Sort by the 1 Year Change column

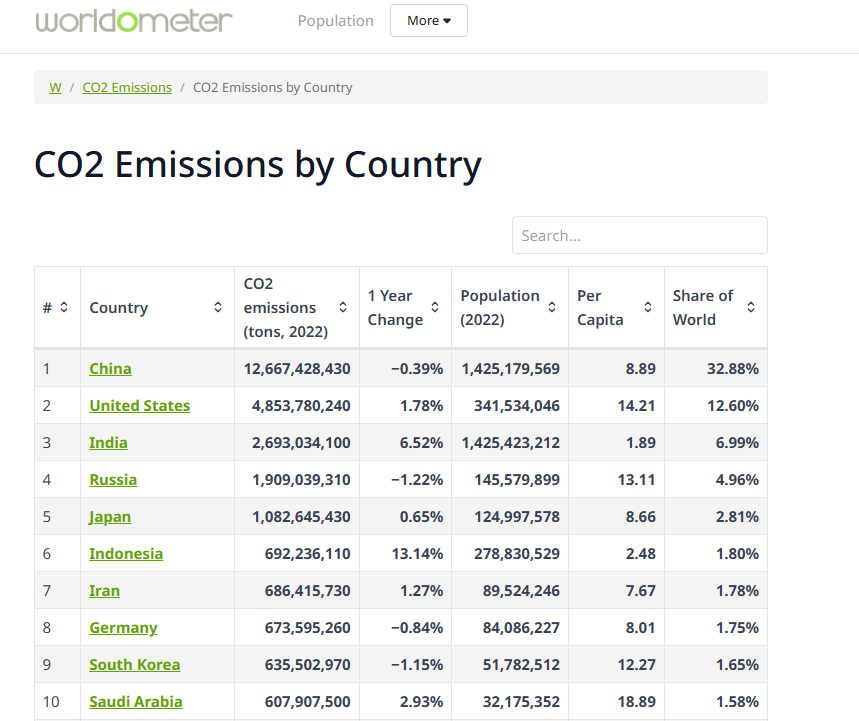click(x=433, y=307)
